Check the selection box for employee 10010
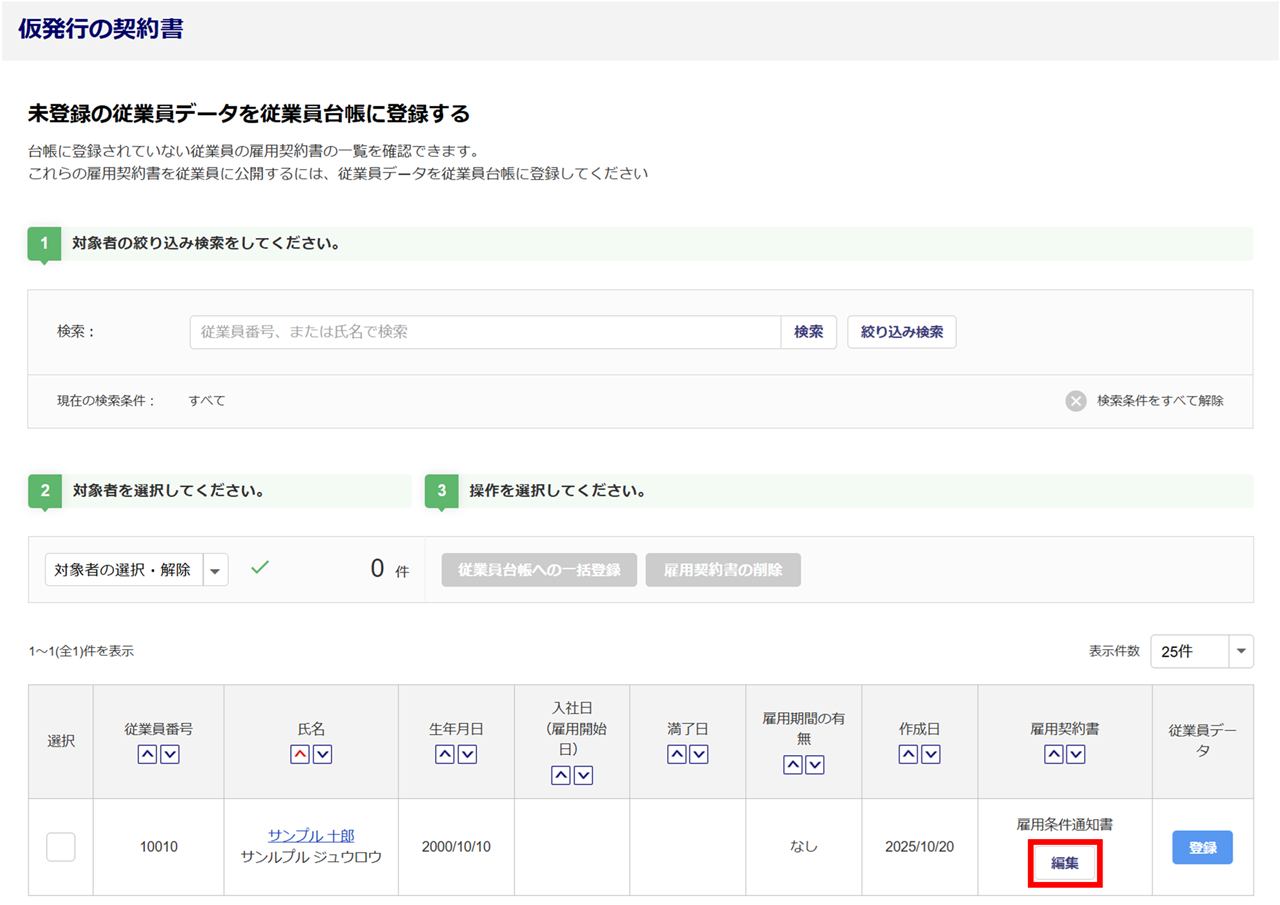Image resolution: width=1280 pixels, height=905 pixels. pos(61,847)
